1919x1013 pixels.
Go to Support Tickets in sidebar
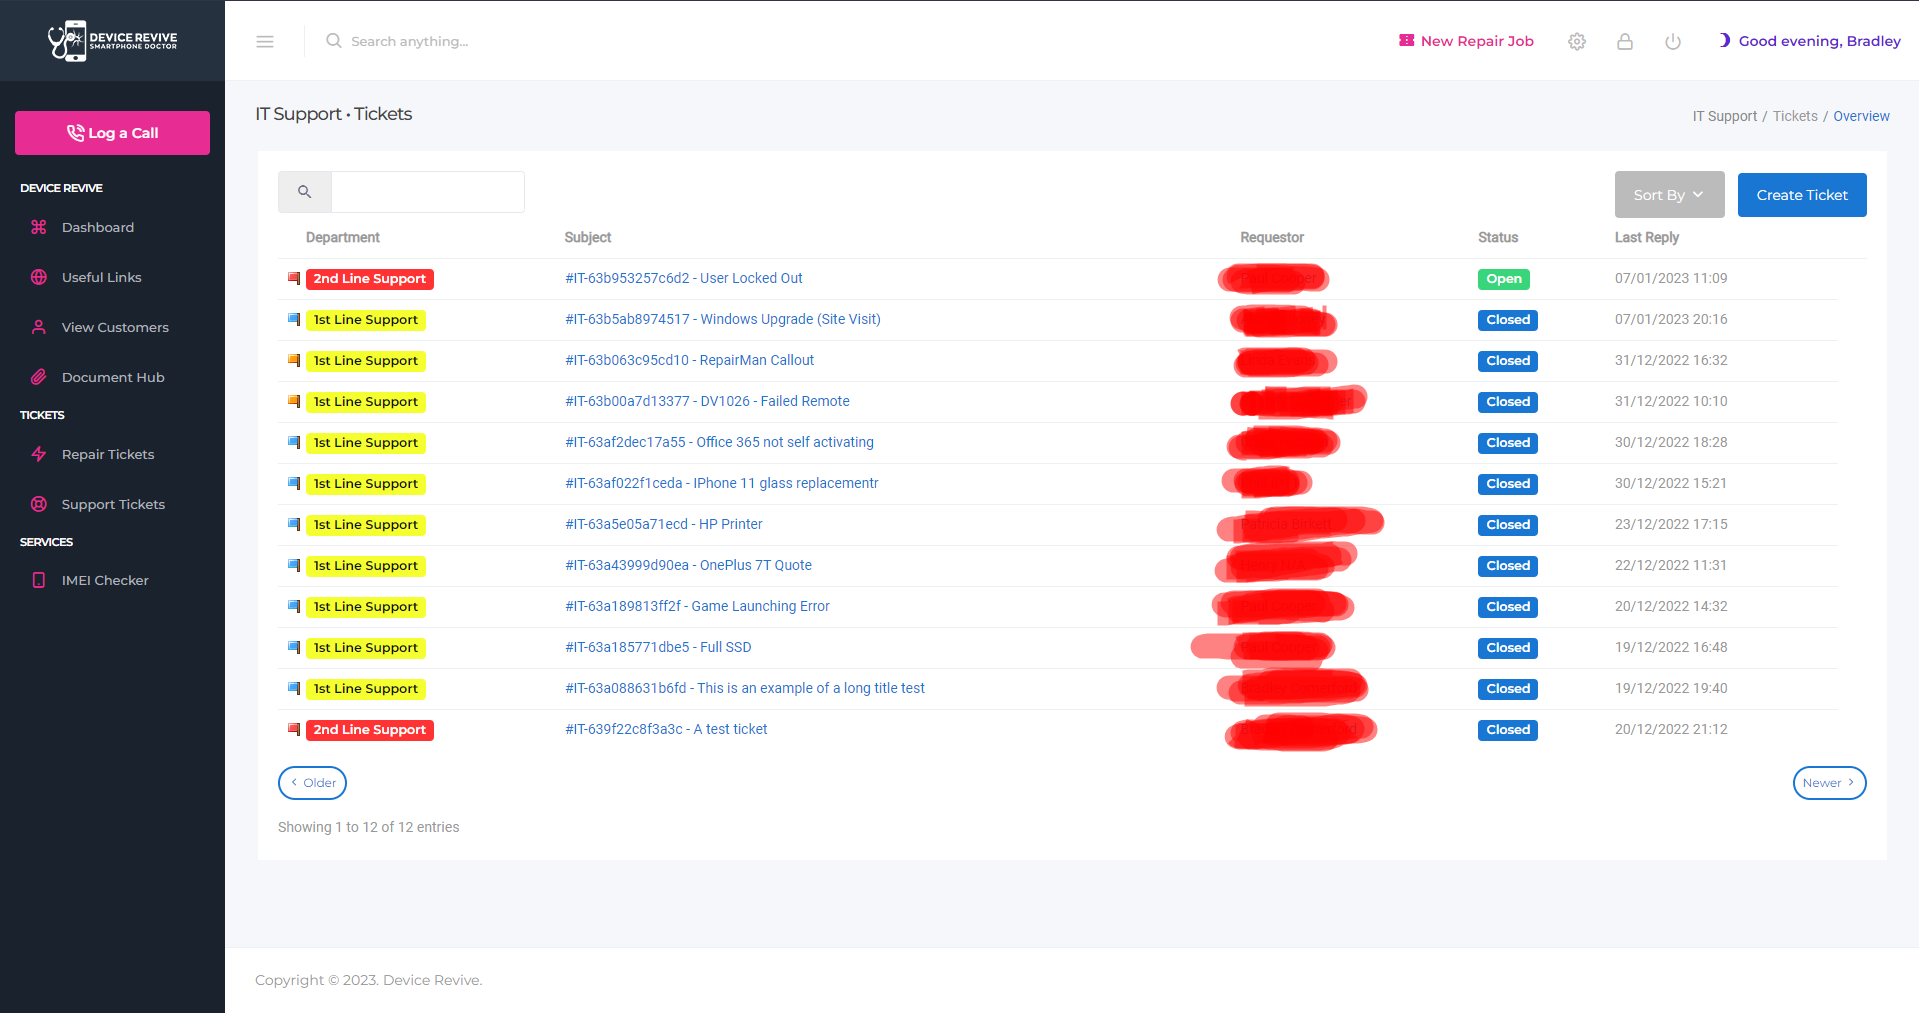coord(113,504)
